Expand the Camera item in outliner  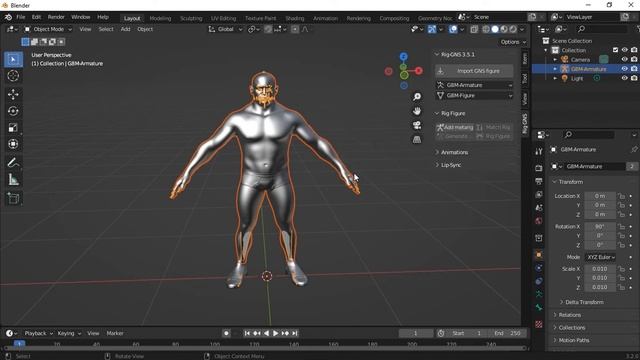[555, 60]
